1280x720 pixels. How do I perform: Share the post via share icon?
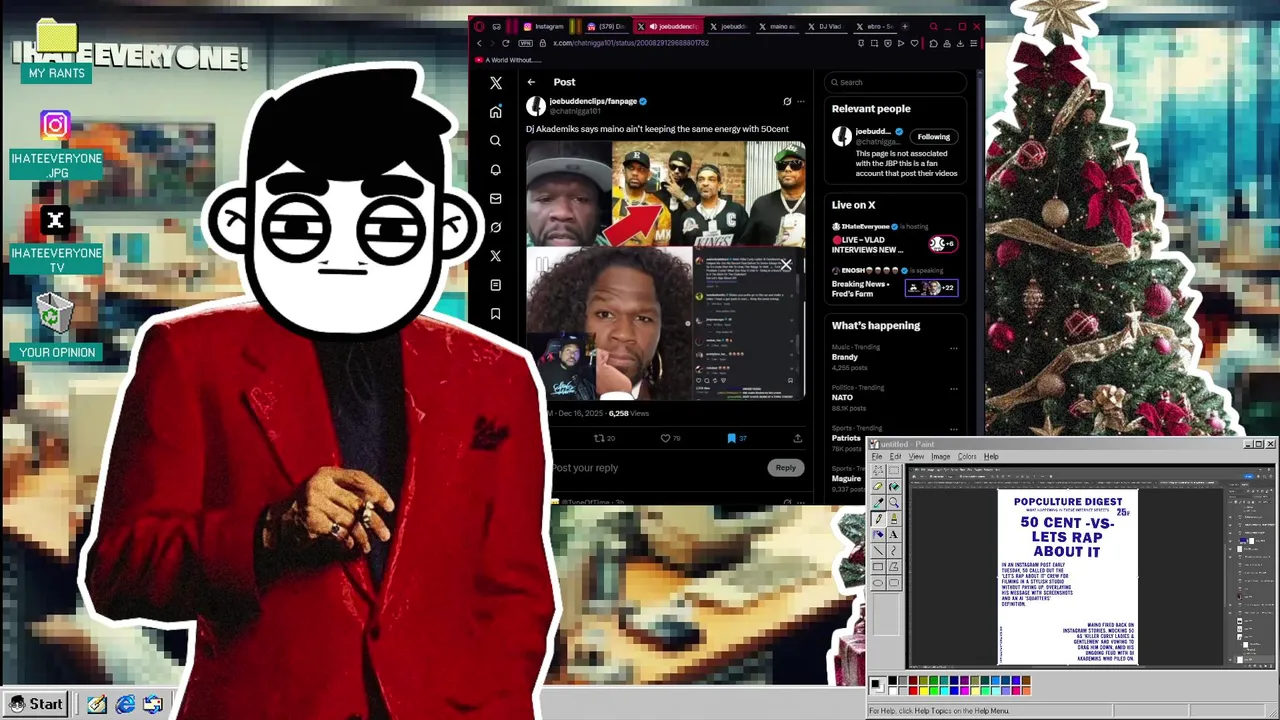tap(797, 438)
